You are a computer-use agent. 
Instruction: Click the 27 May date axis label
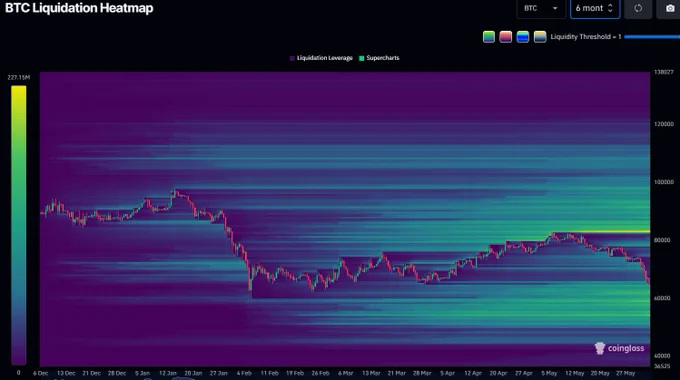[625, 373]
